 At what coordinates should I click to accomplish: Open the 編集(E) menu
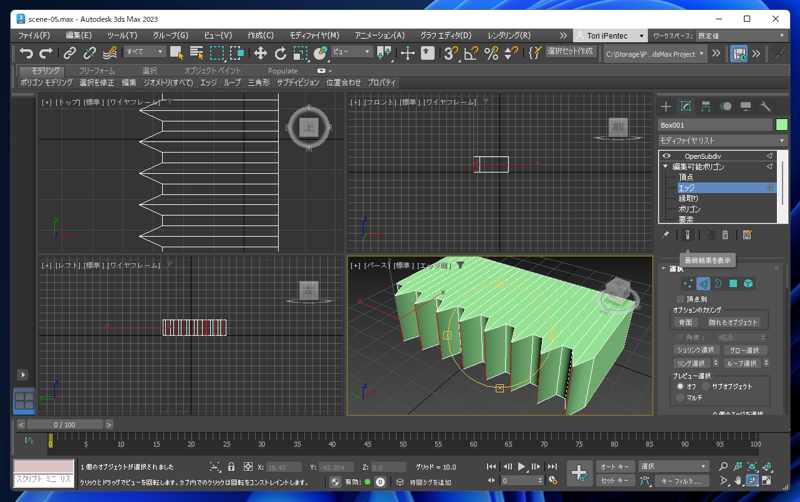(79, 35)
